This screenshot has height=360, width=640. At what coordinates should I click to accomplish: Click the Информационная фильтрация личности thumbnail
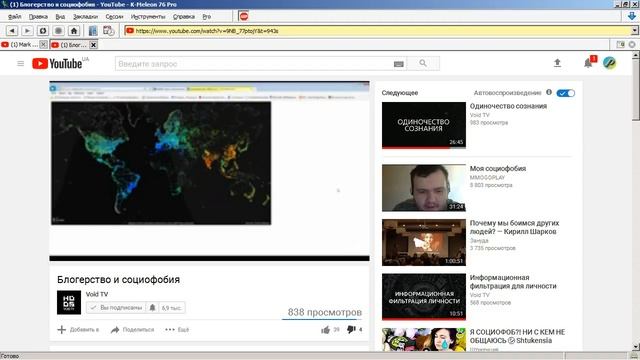click(x=424, y=297)
